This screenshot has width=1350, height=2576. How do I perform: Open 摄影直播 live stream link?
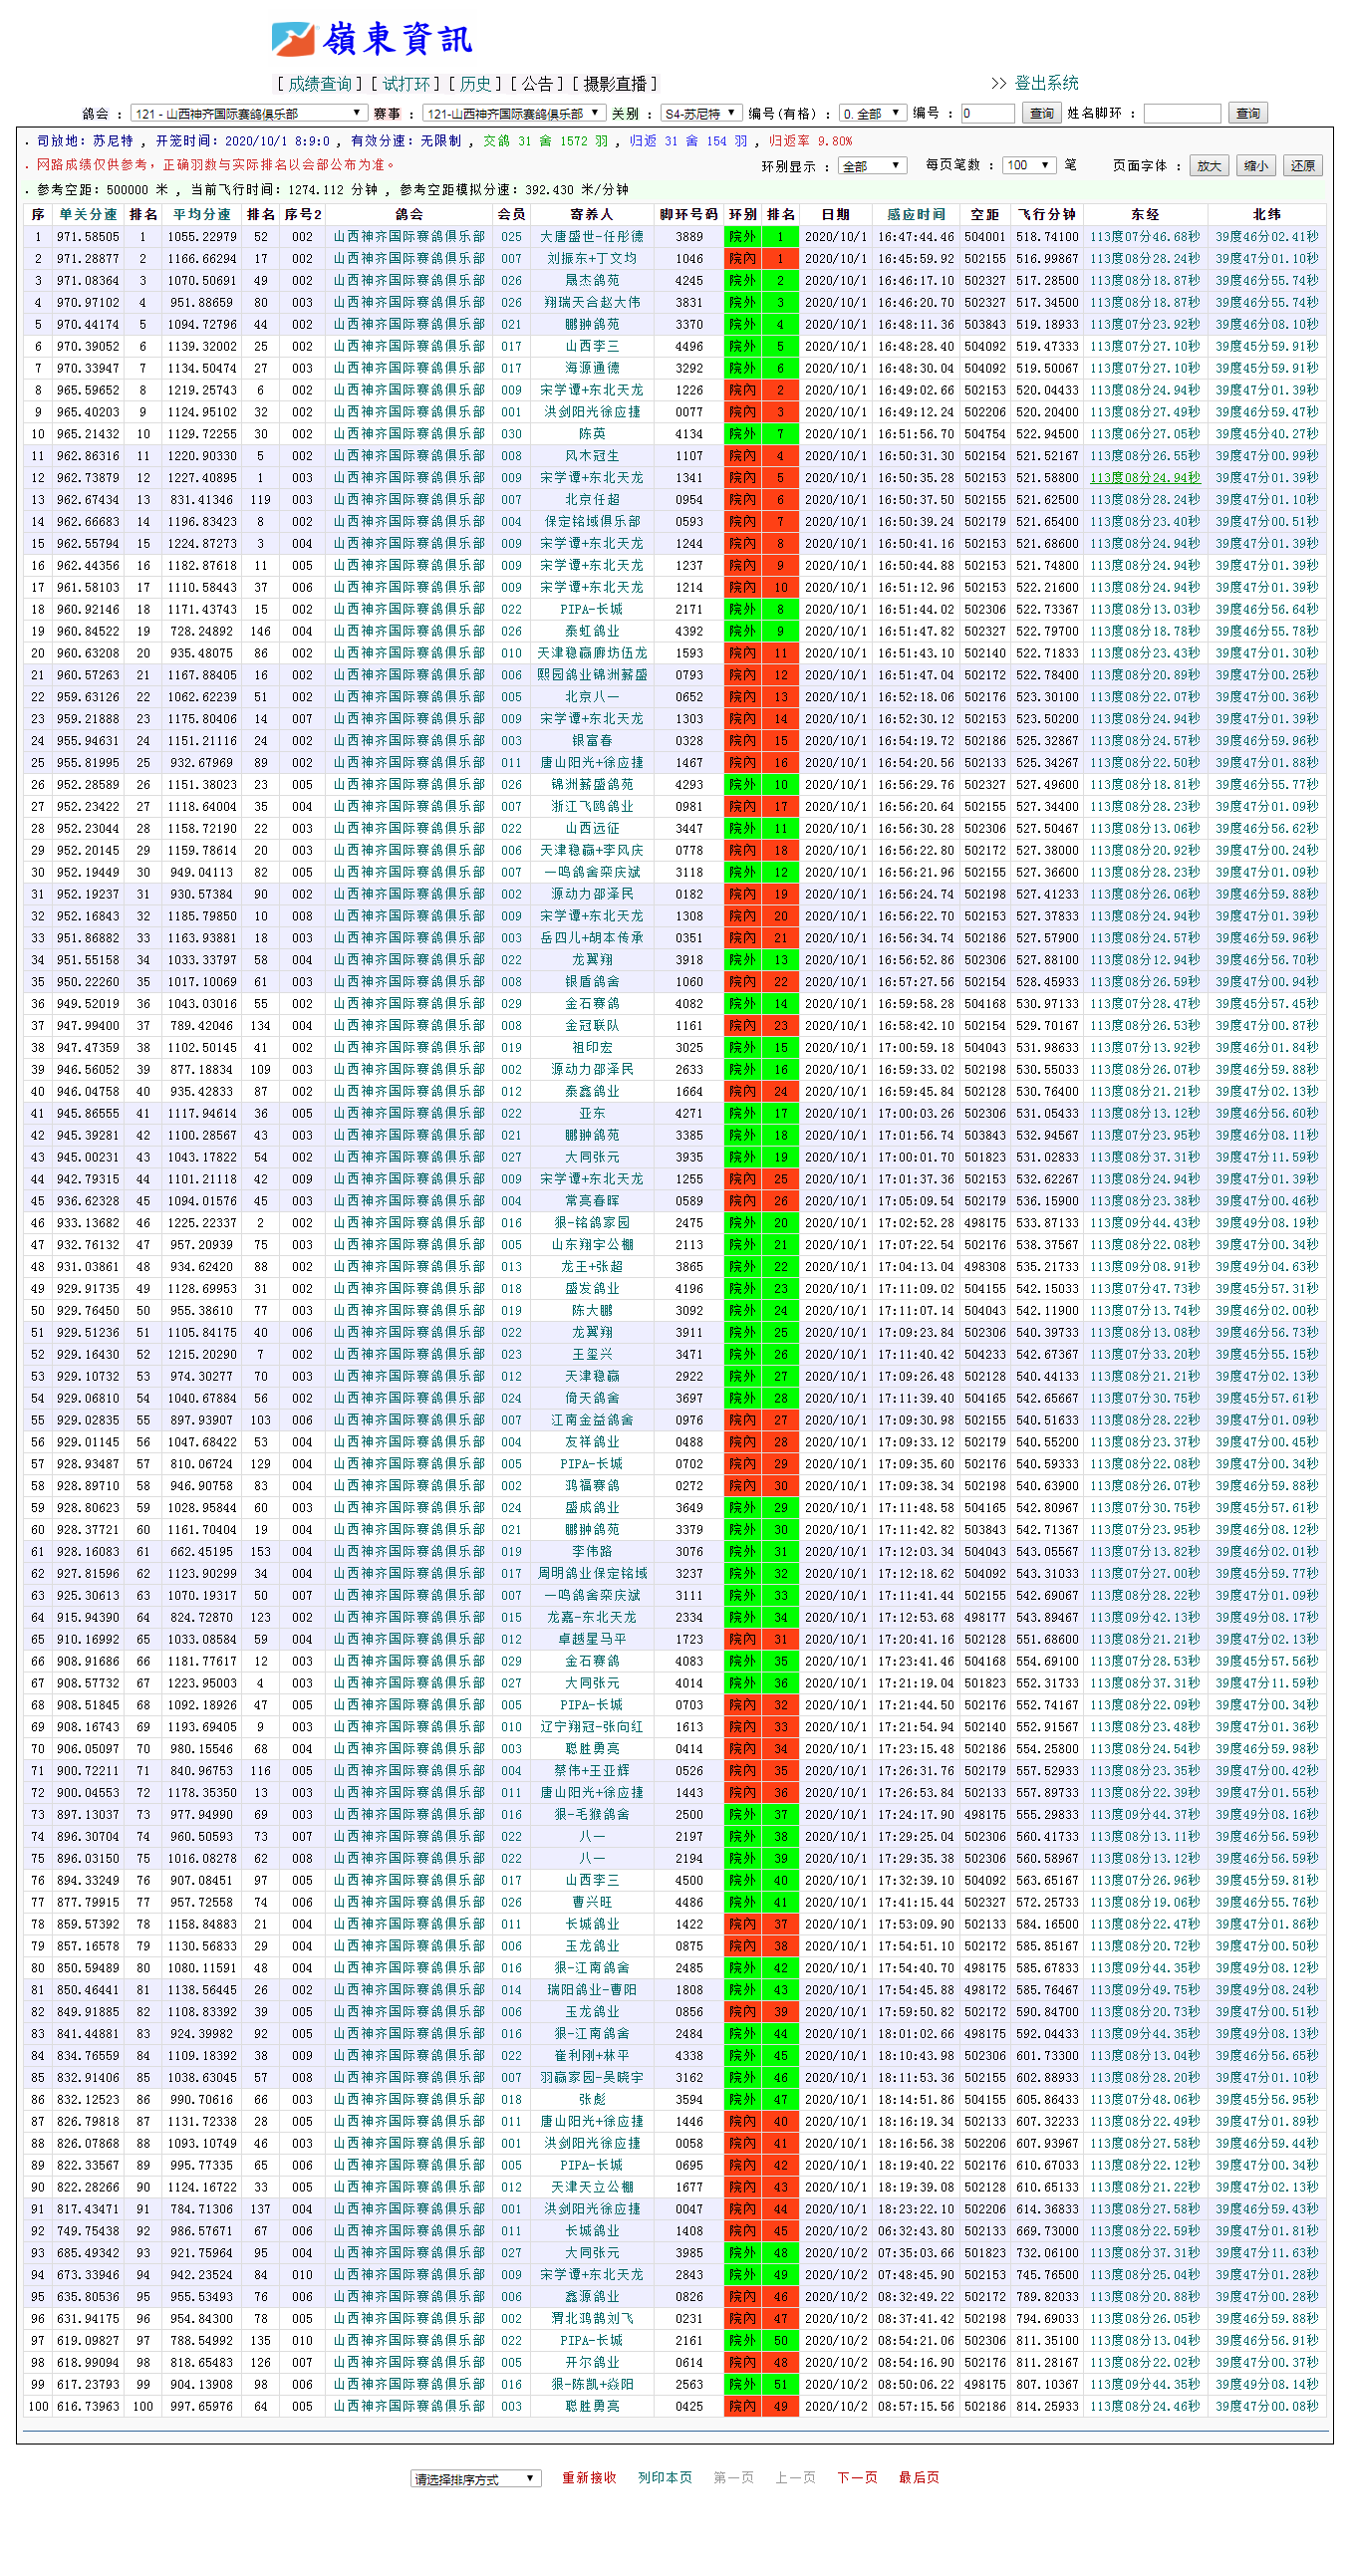(615, 84)
